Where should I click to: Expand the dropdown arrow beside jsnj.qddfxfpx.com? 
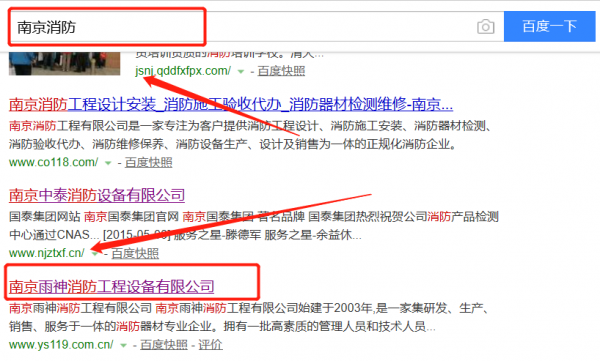tap(241, 72)
